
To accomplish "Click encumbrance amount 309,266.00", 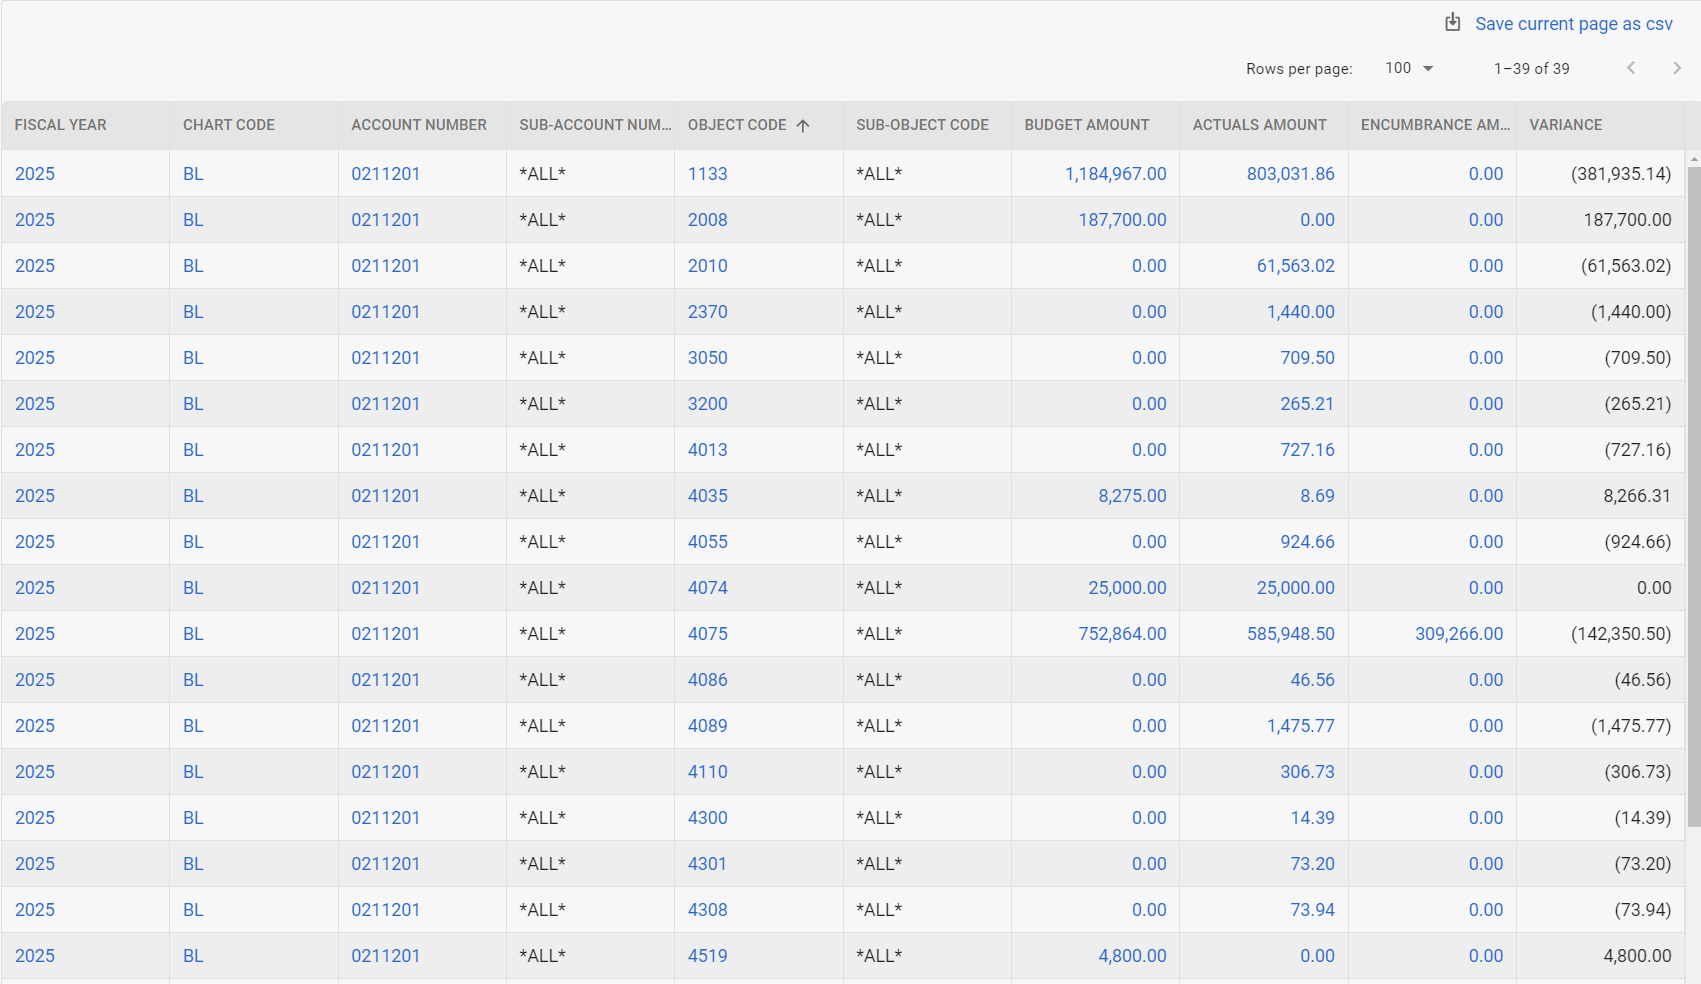I will click(1459, 634).
